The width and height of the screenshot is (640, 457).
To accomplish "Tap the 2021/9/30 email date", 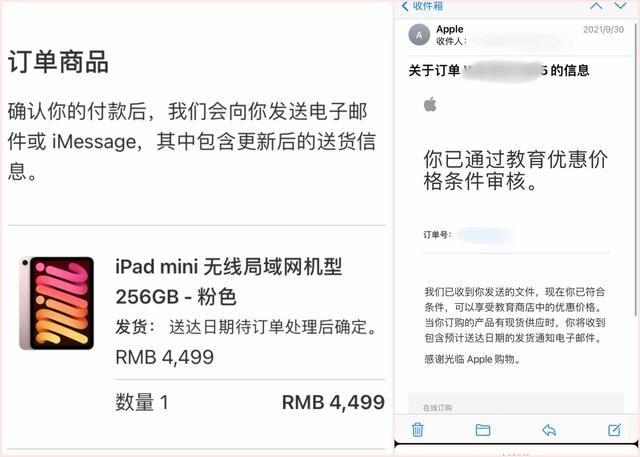I will coord(603,29).
